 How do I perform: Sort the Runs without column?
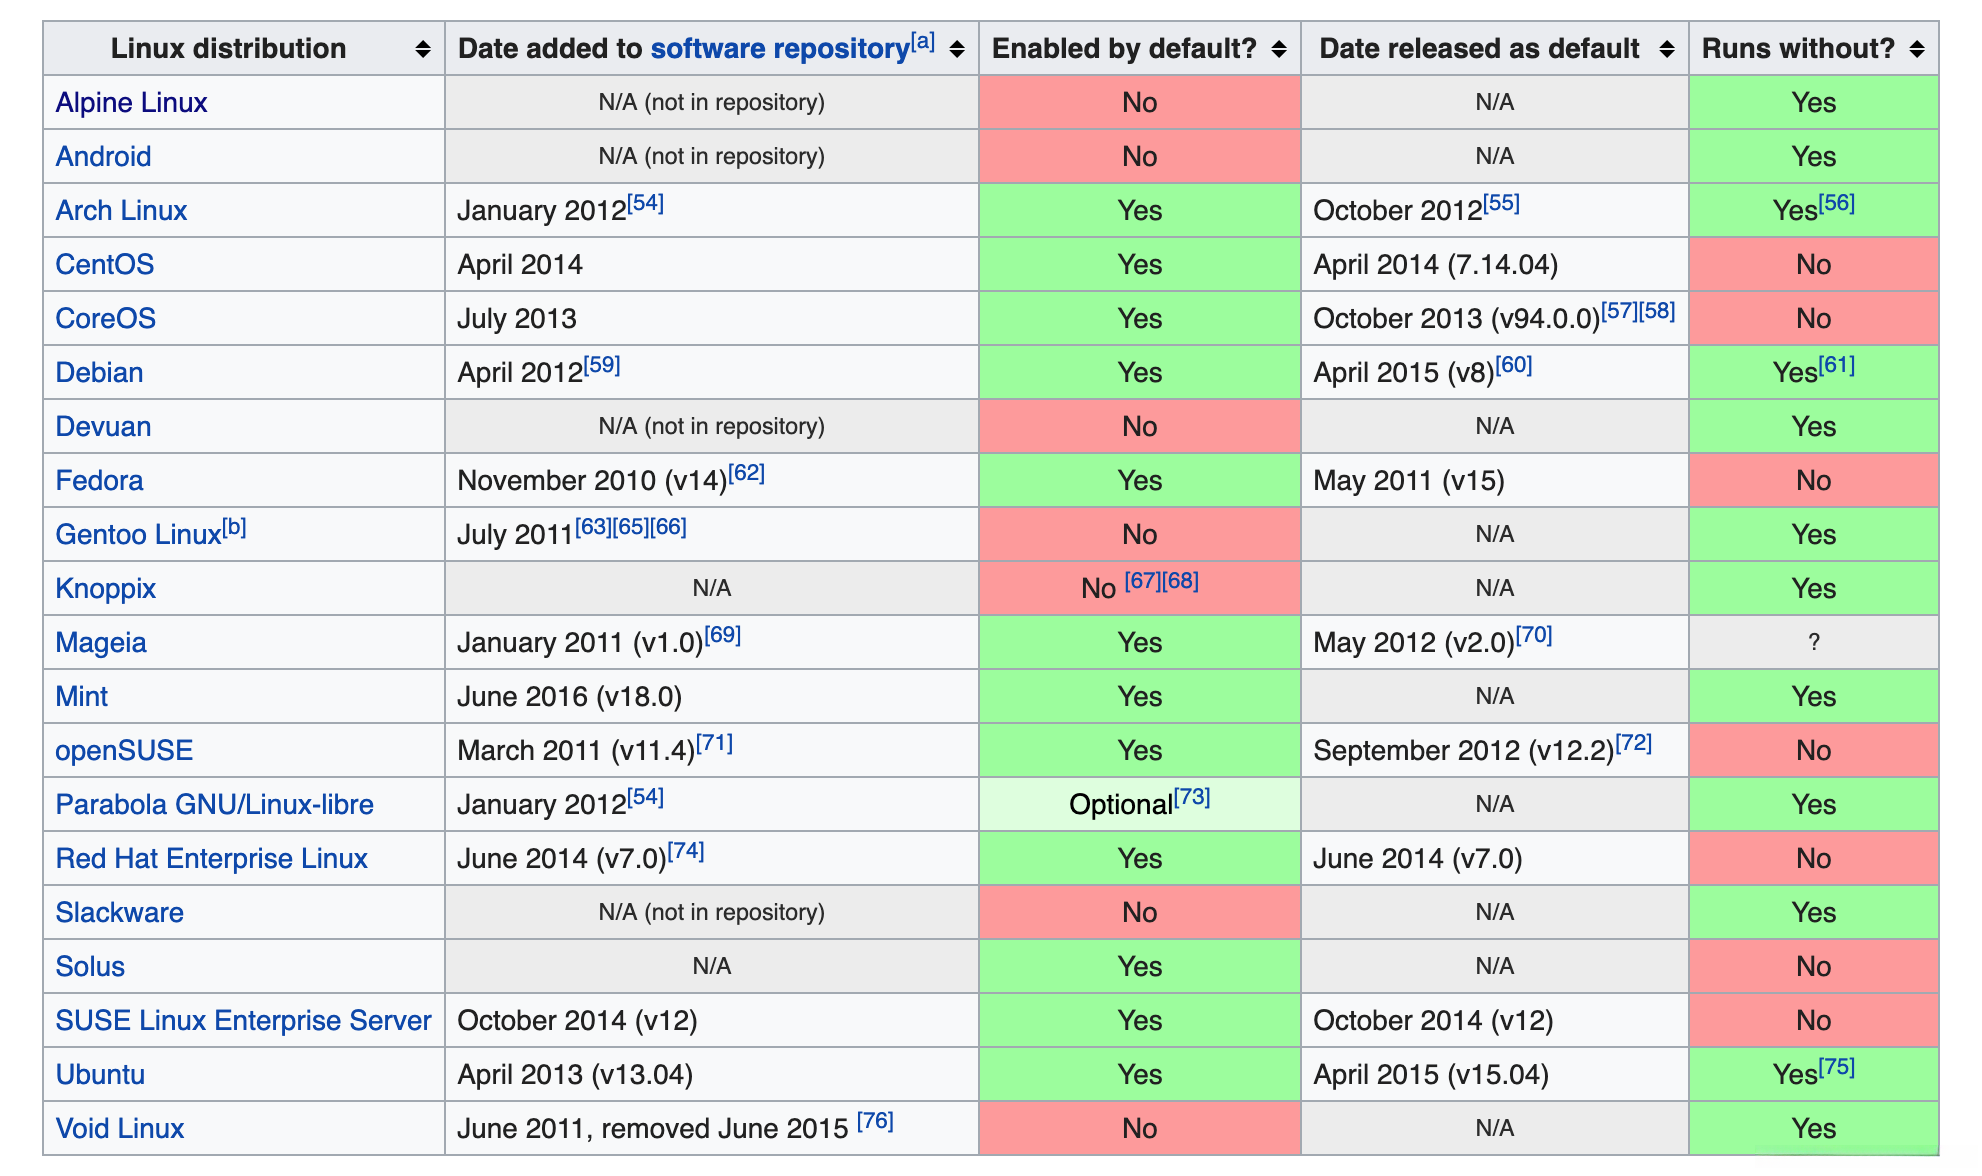pos(1917,49)
